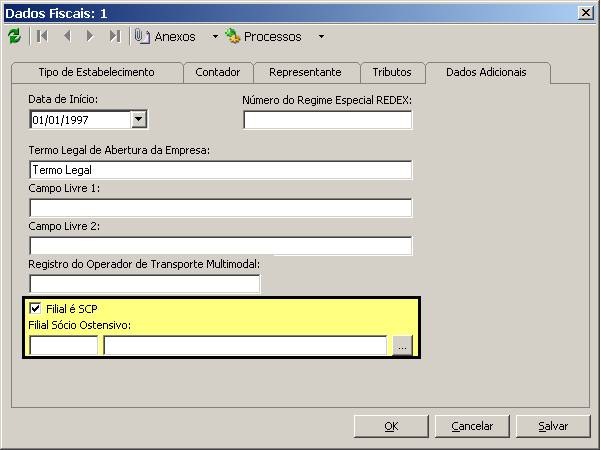This screenshot has height=450, width=601.
Task: Click the Processos toolbar label
Action: pos(273,37)
